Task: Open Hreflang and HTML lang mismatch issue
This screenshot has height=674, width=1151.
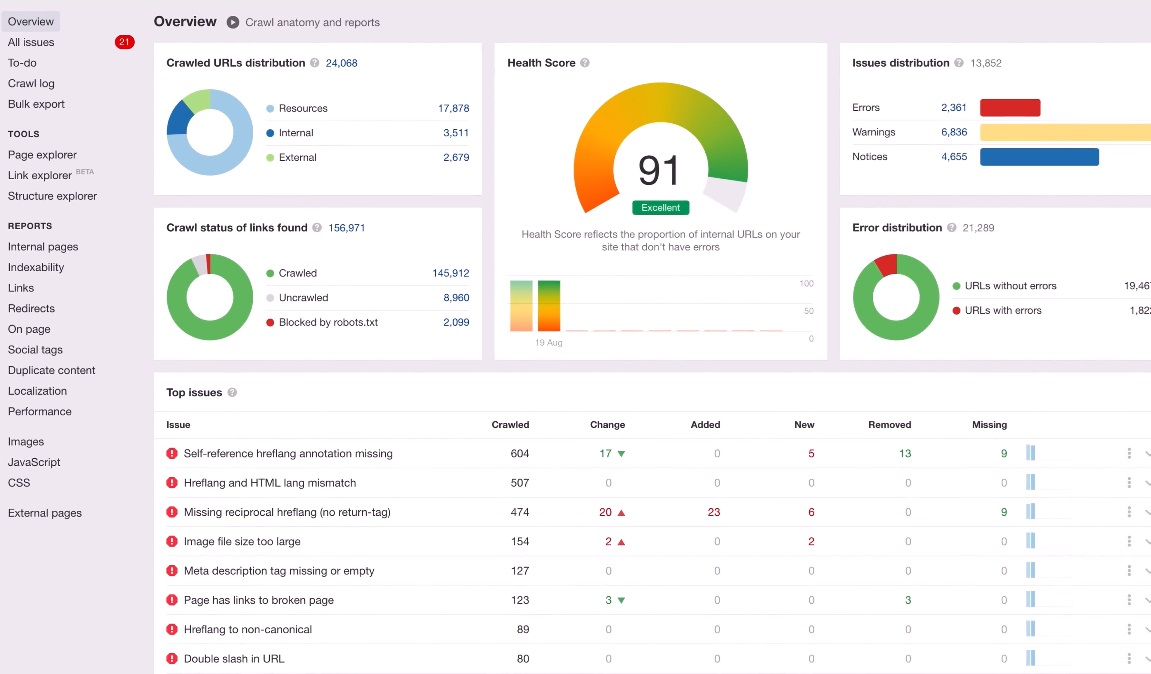Action: [x=269, y=483]
